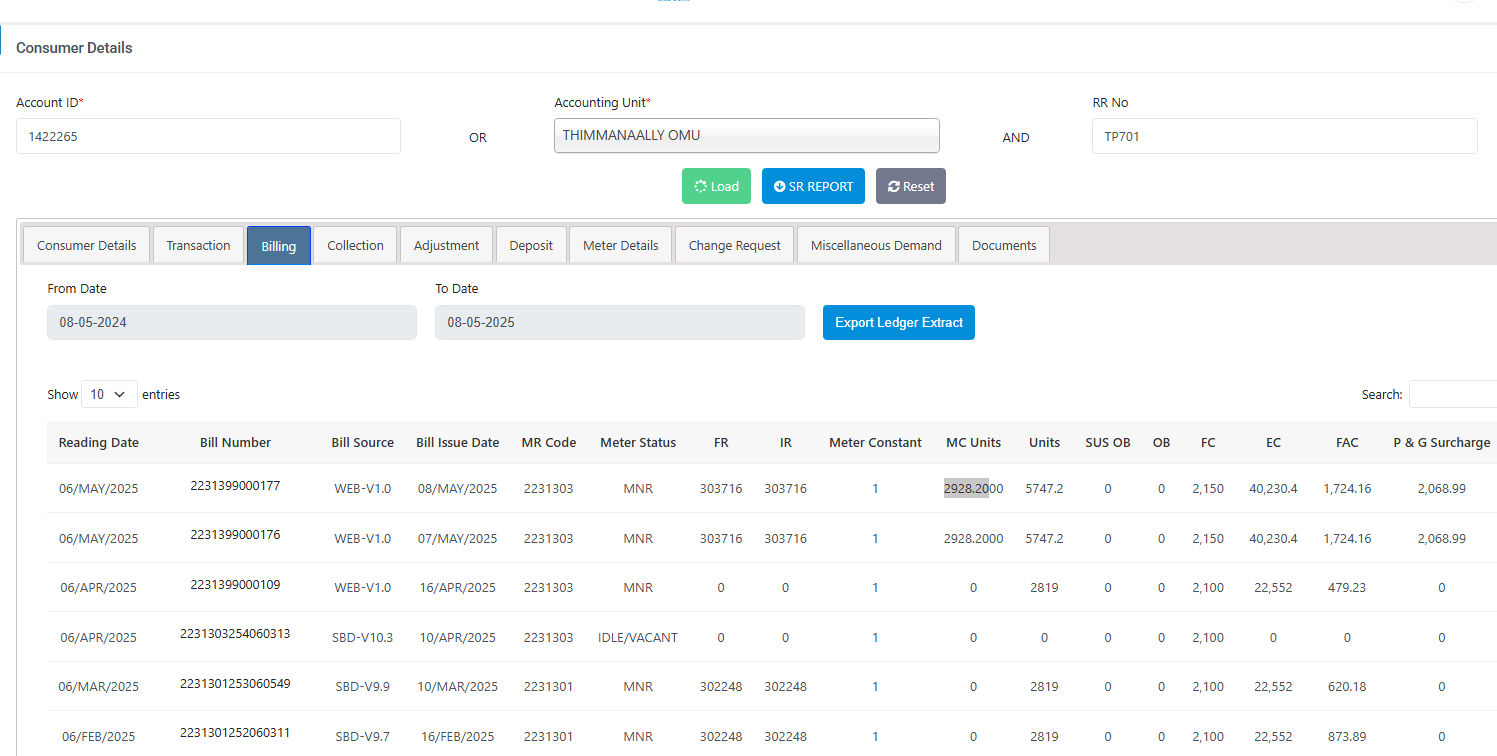
Task: Switch to the Transaction tab
Action: [x=198, y=245]
